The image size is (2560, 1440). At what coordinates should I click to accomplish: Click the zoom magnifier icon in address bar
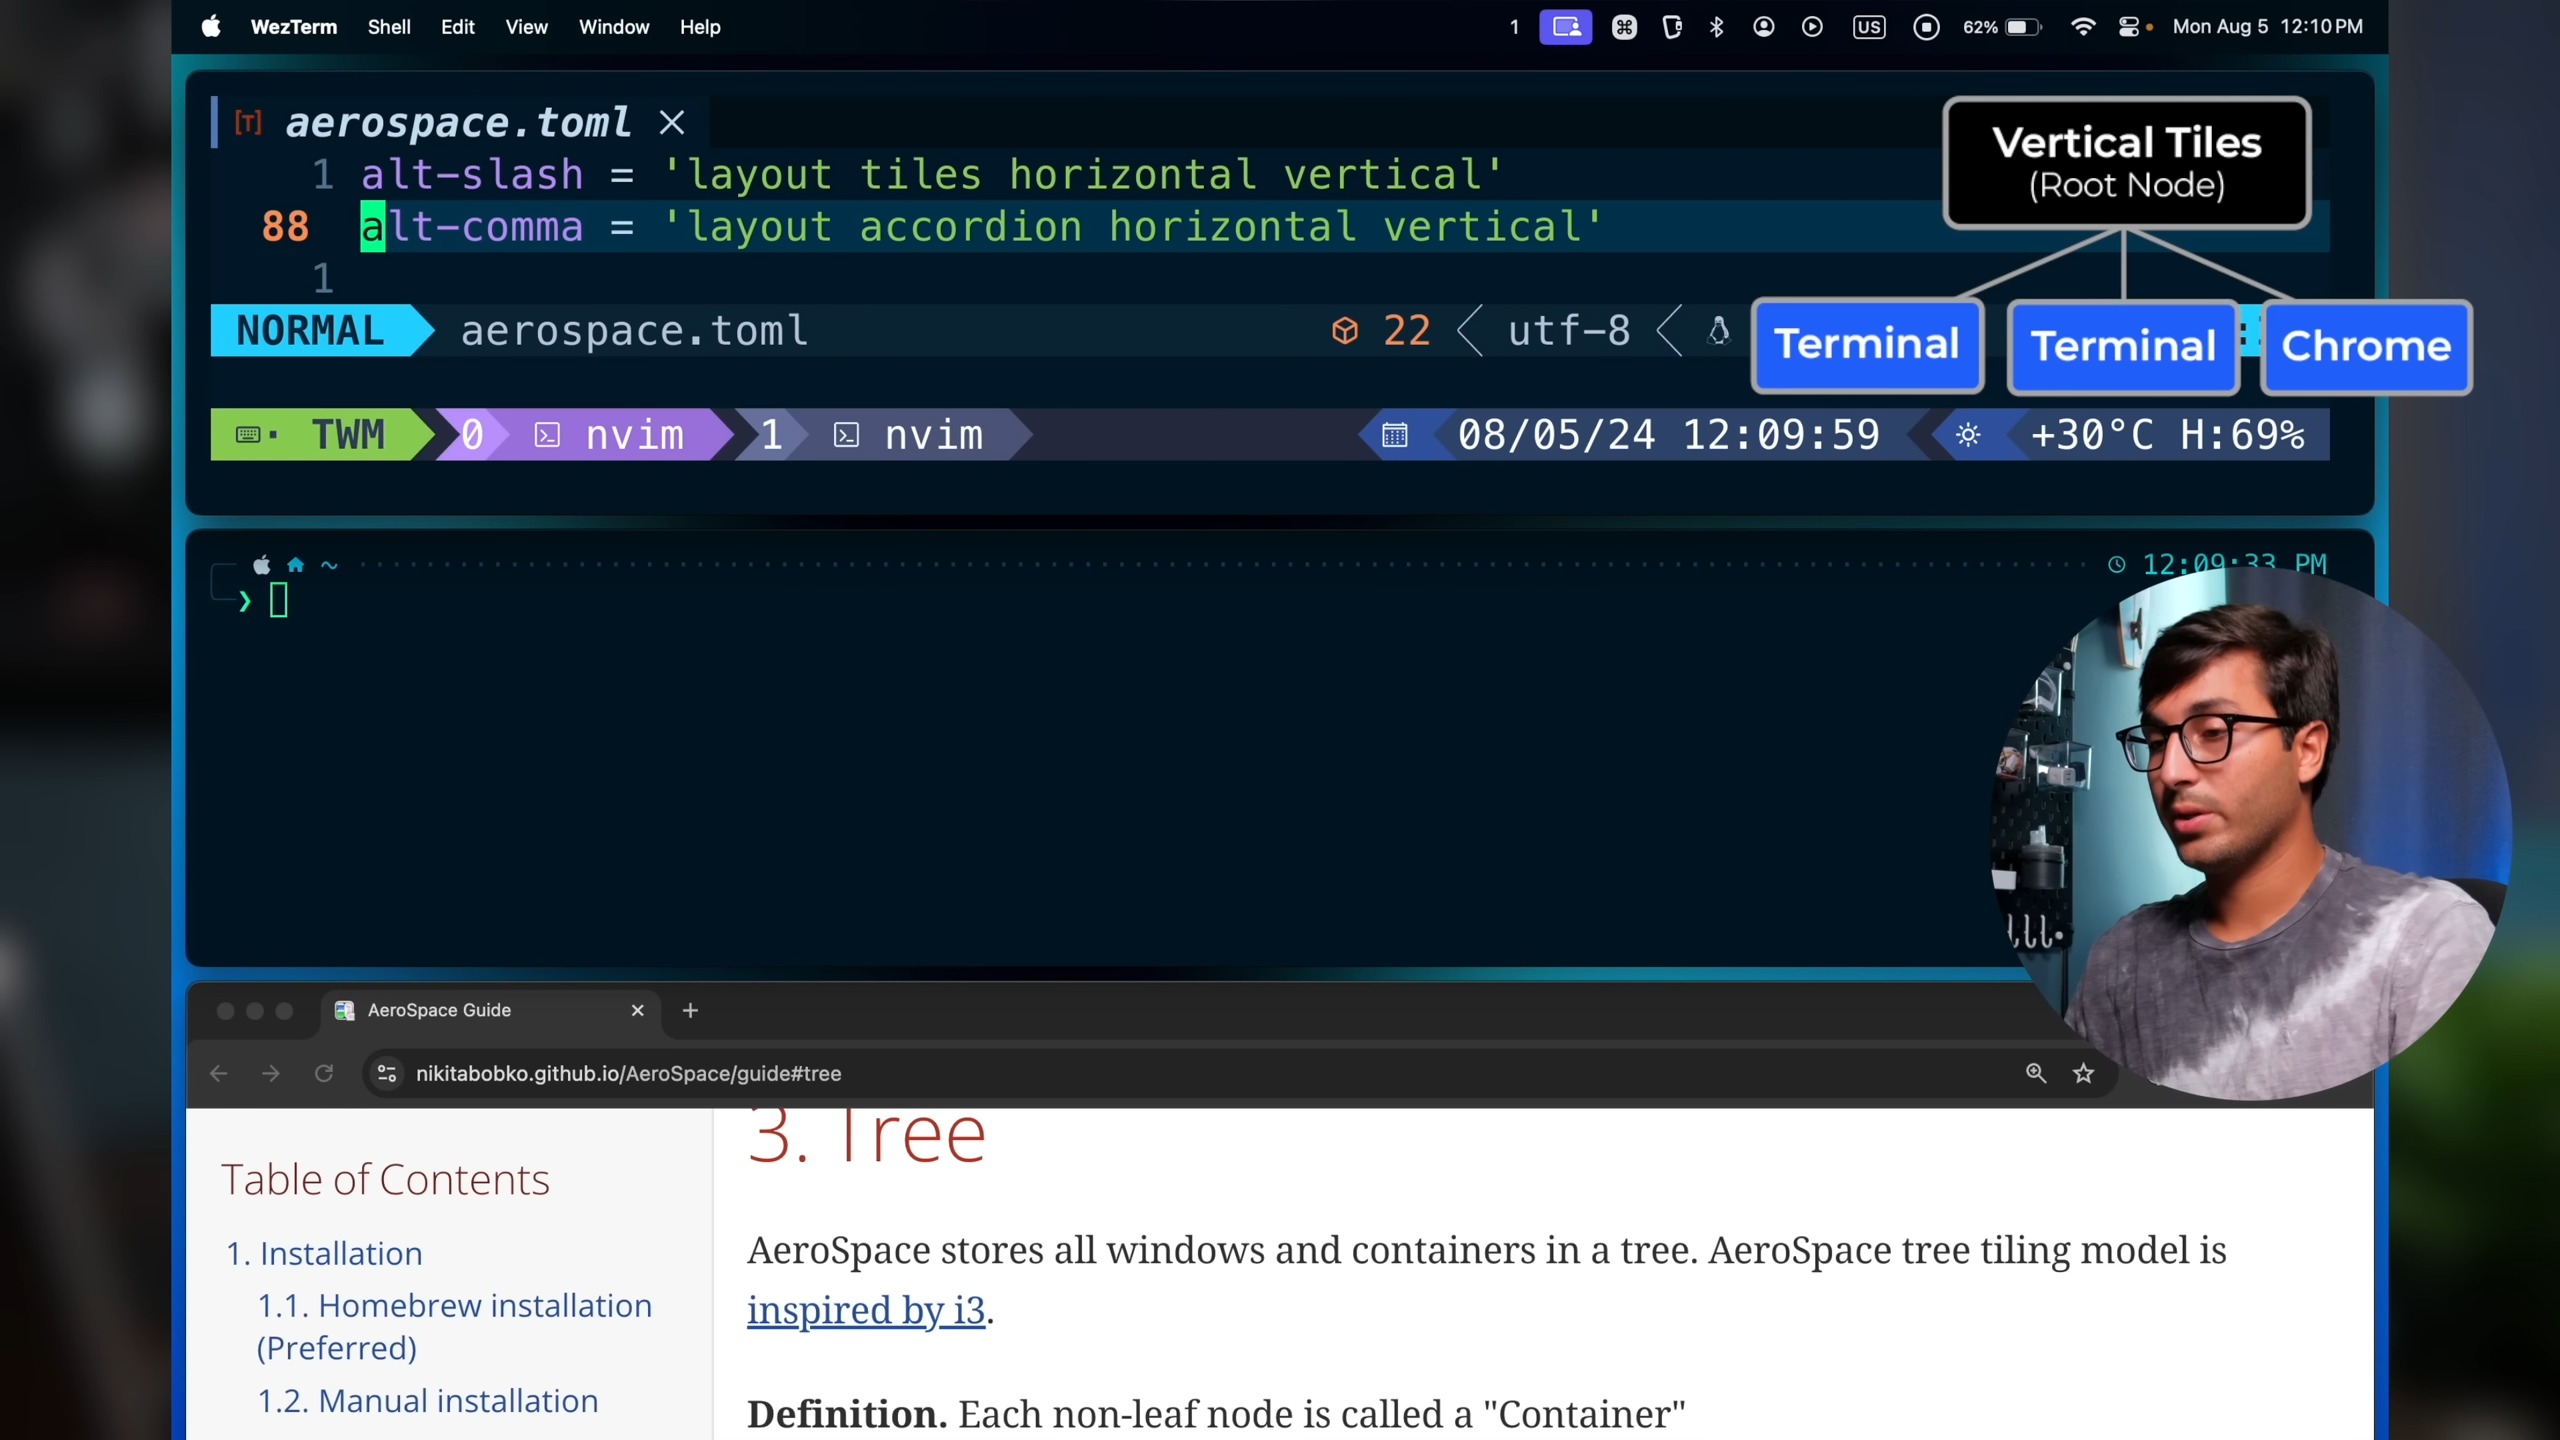coord(2036,1073)
